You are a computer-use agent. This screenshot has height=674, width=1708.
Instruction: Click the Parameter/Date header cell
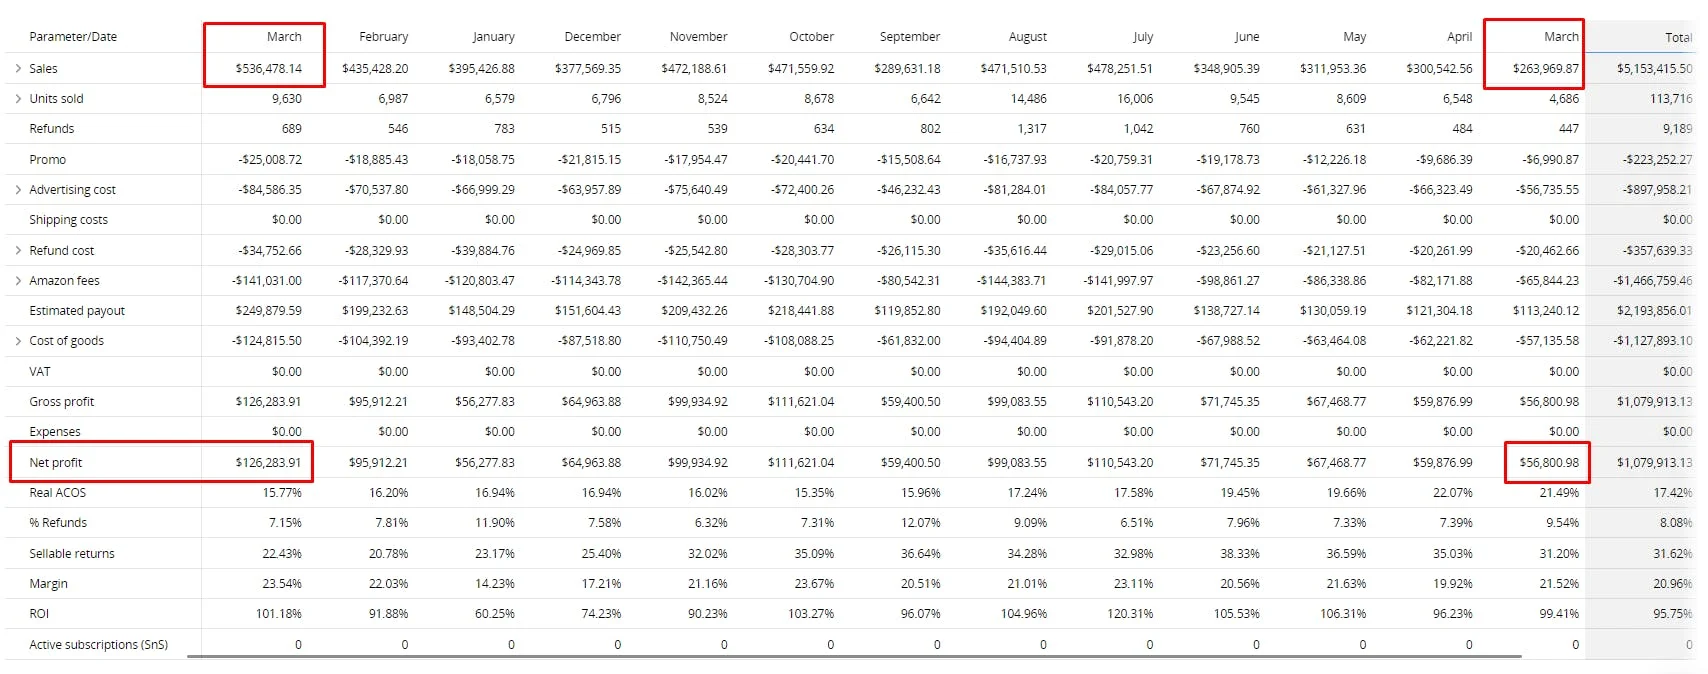point(73,37)
